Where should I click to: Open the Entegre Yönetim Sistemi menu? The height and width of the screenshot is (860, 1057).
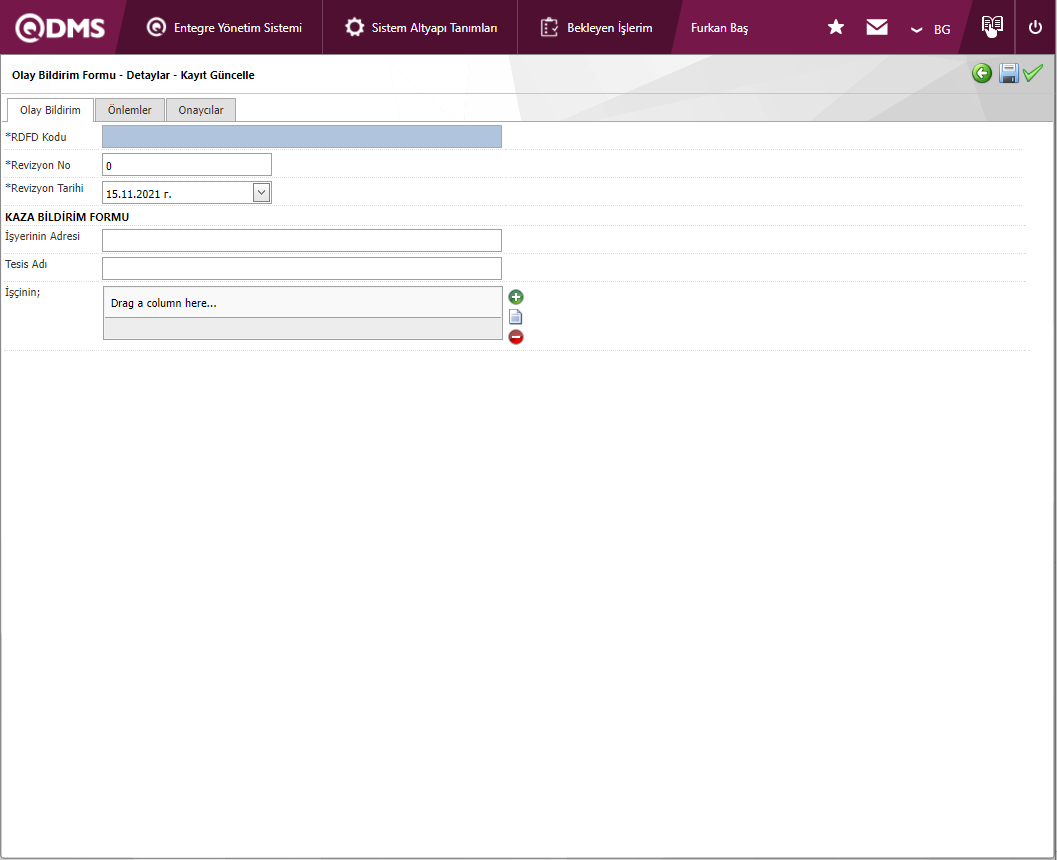tap(224, 28)
